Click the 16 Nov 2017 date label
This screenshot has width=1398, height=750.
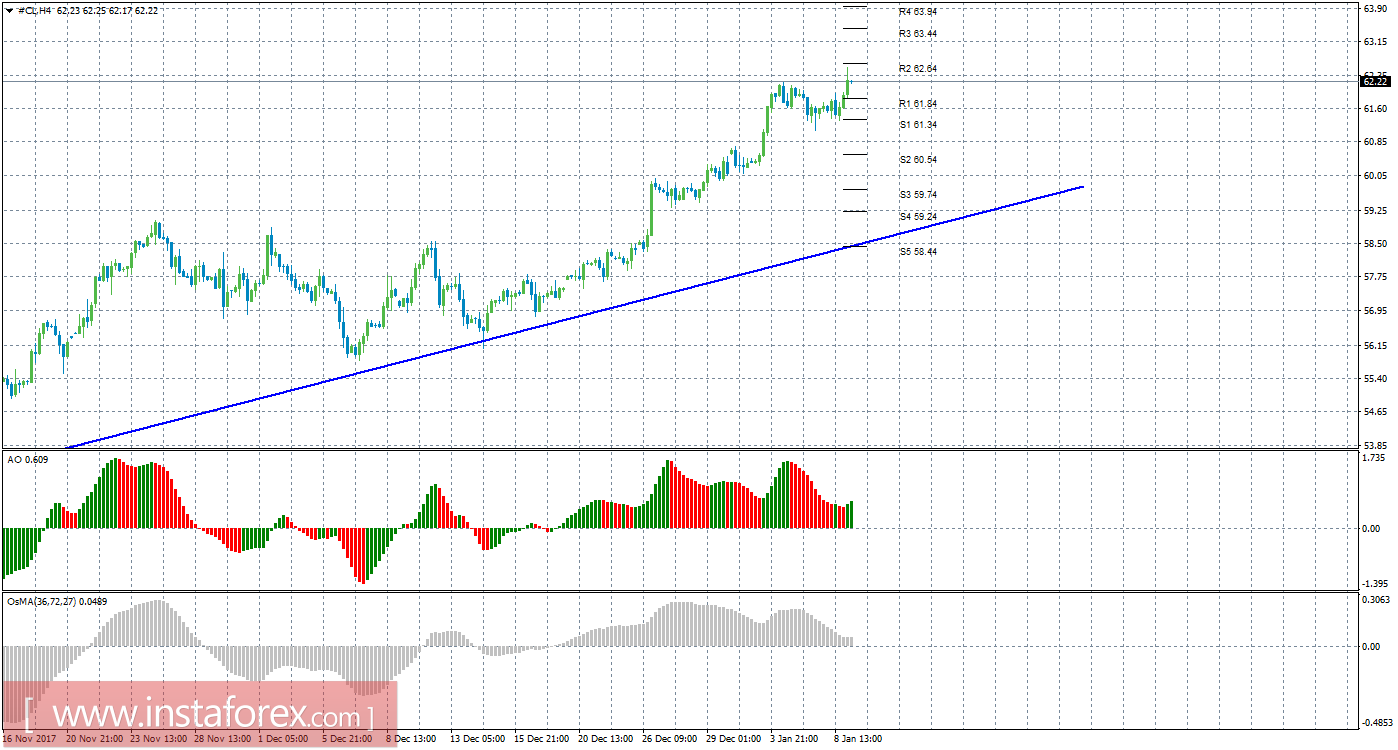pos(27,739)
